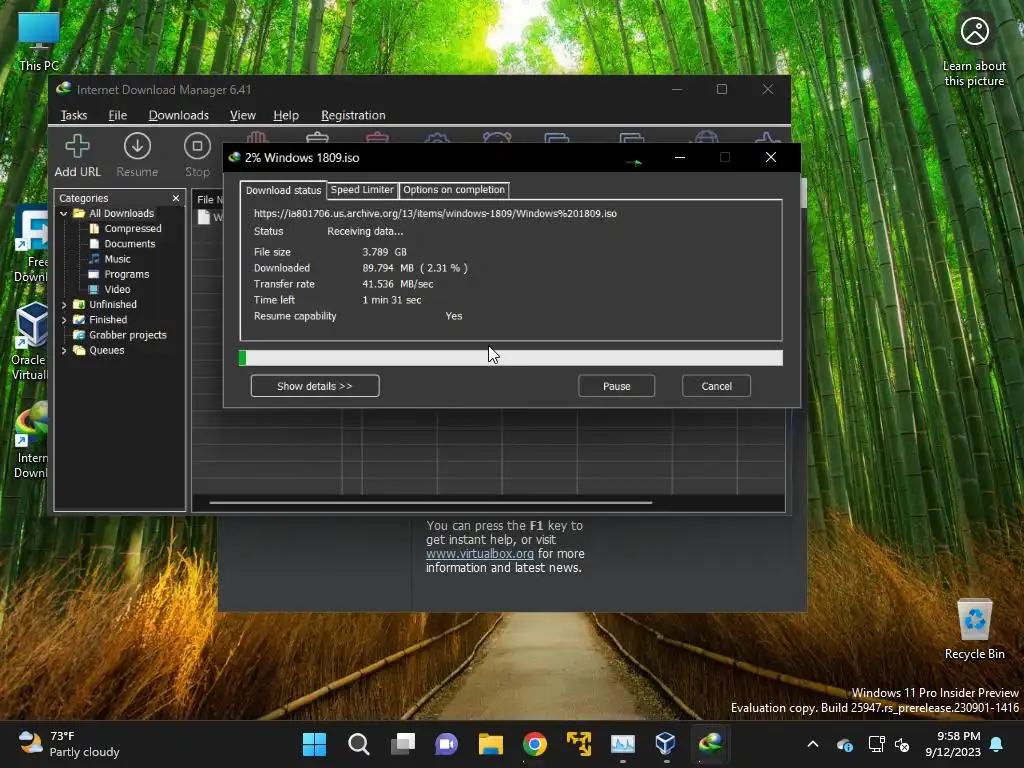Open the Tasks menu

click(x=74, y=115)
